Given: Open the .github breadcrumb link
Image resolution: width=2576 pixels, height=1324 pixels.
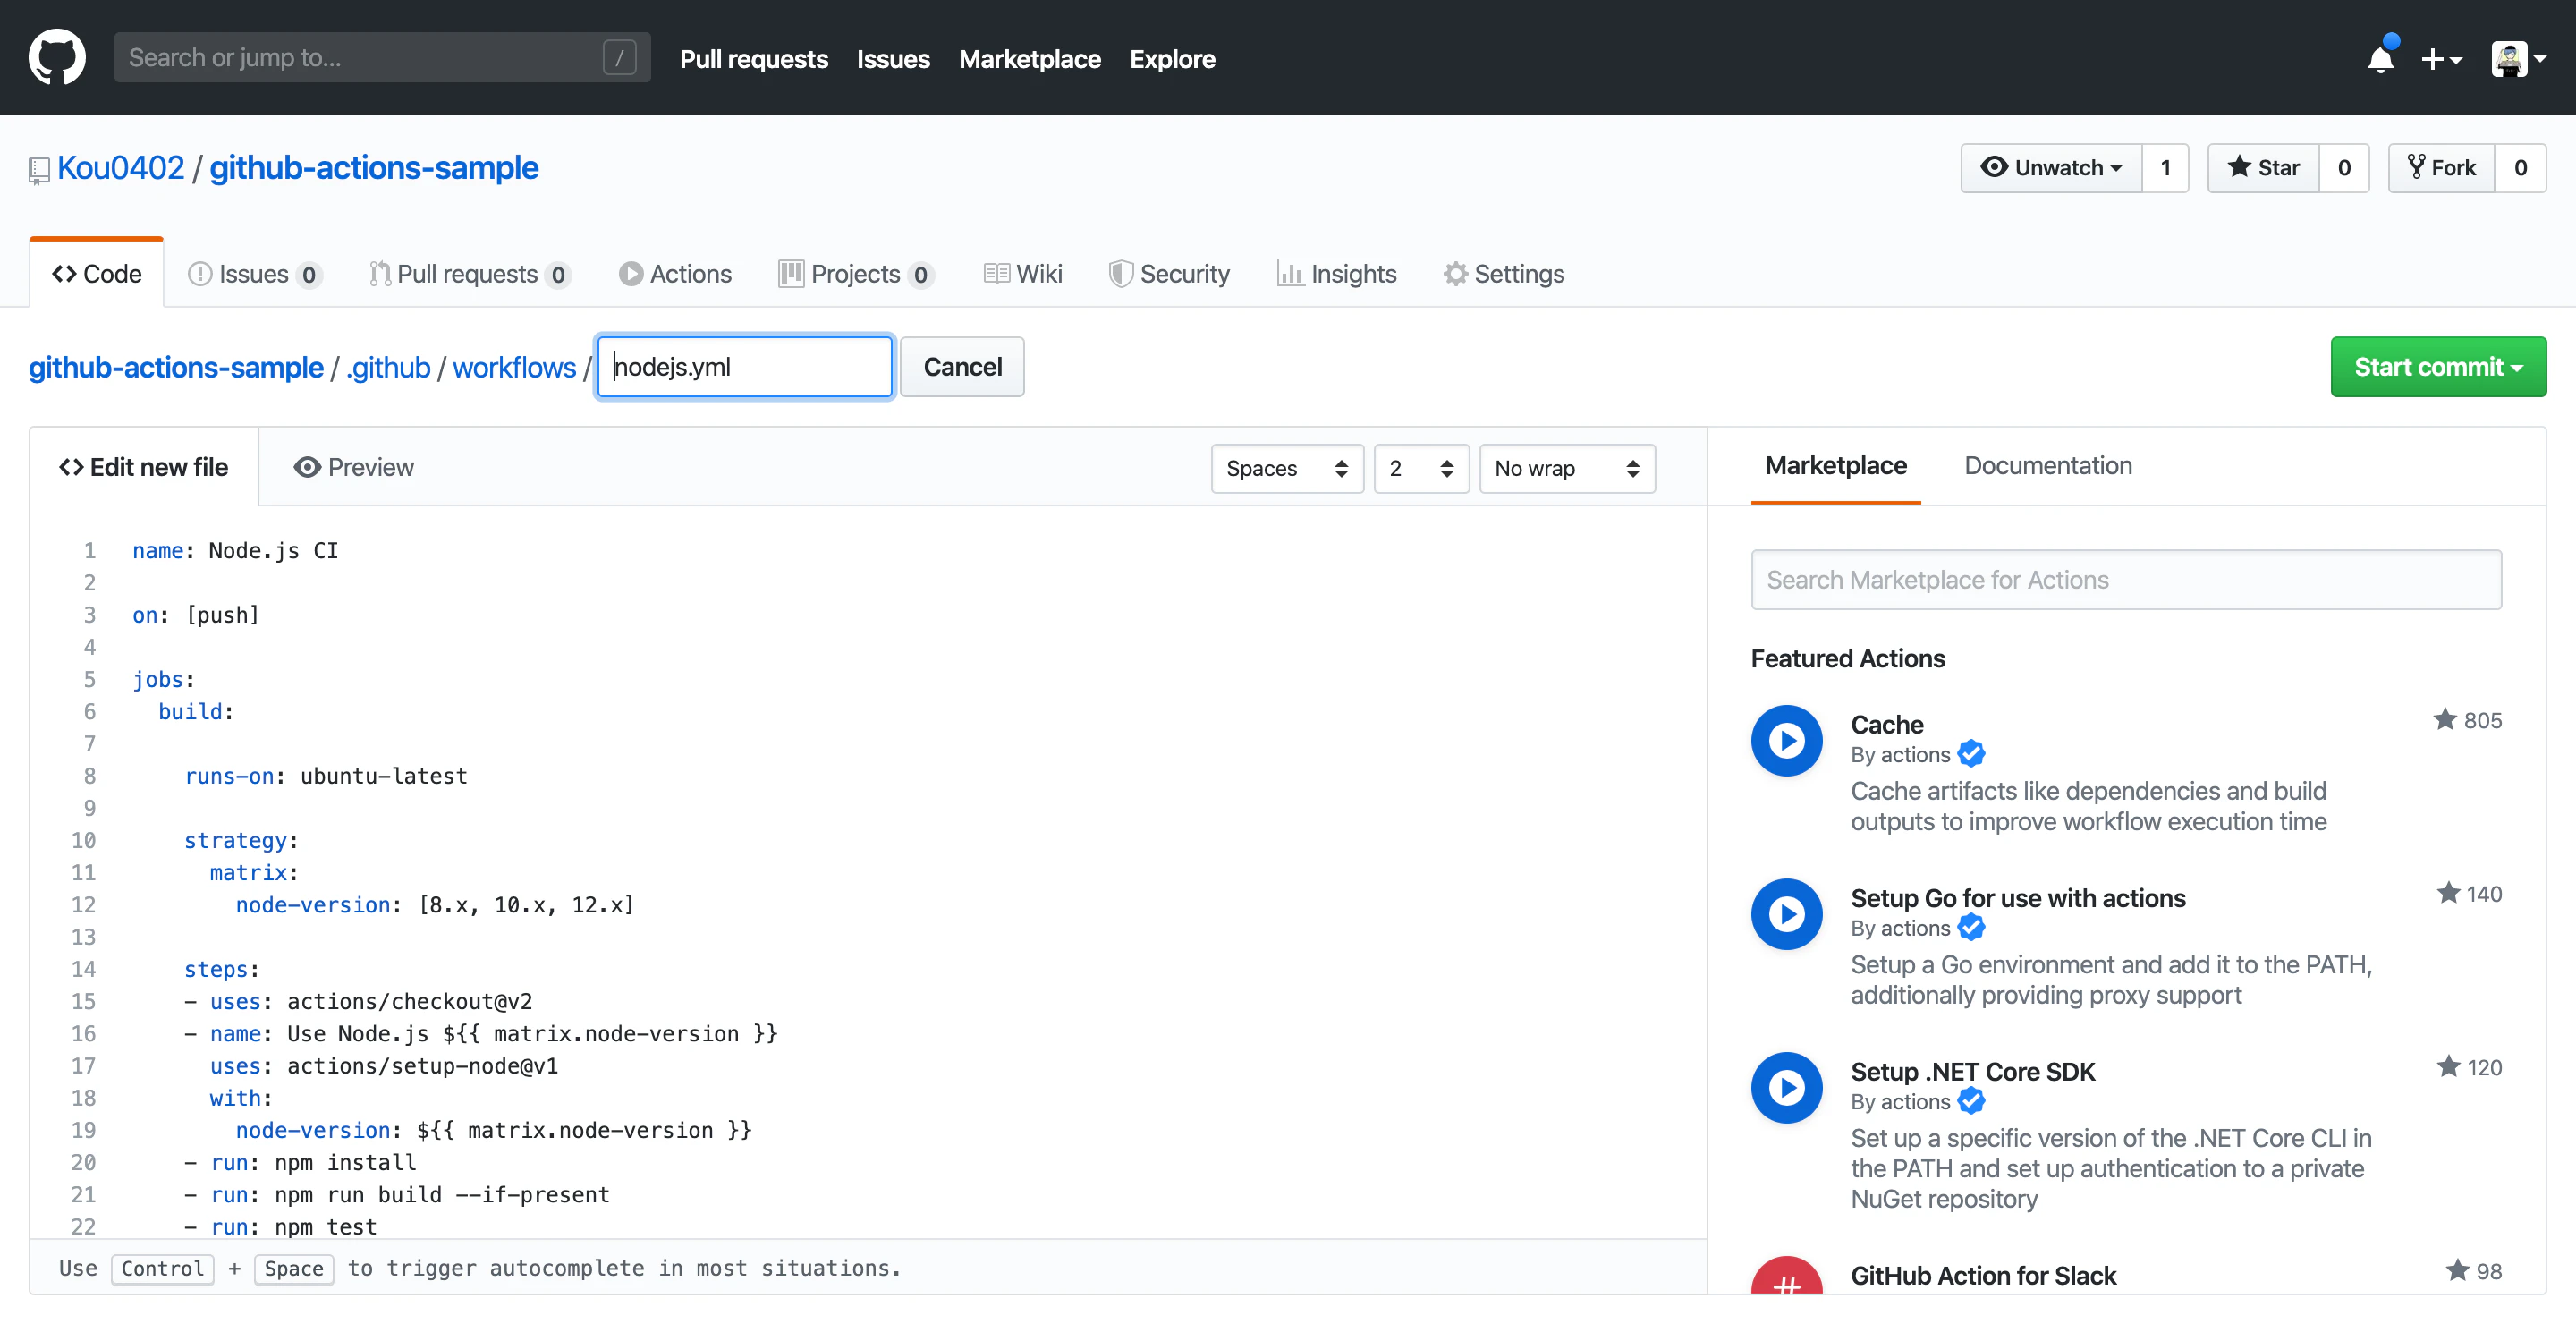Looking at the screenshot, I should (x=388, y=367).
